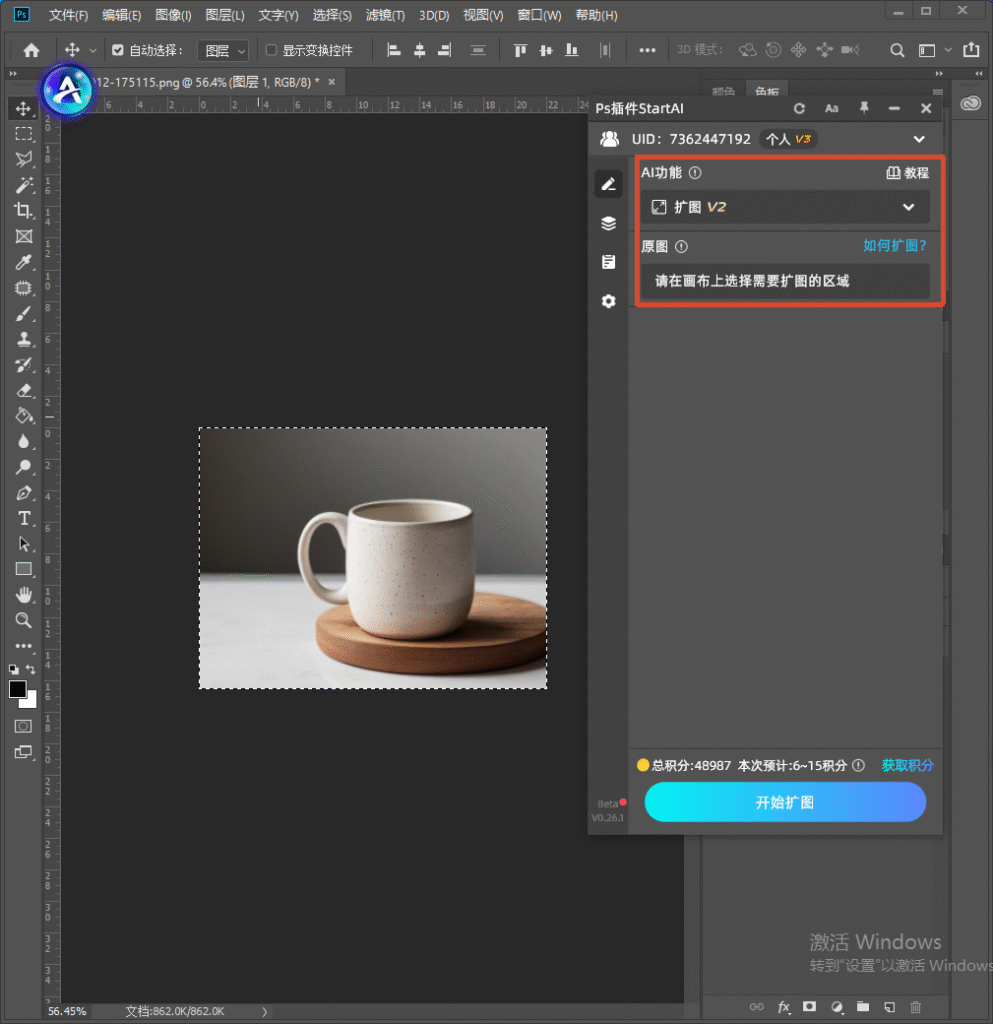The width and height of the screenshot is (993, 1024).
Task: Expand status bar info arrow
Action: point(264,1012)
